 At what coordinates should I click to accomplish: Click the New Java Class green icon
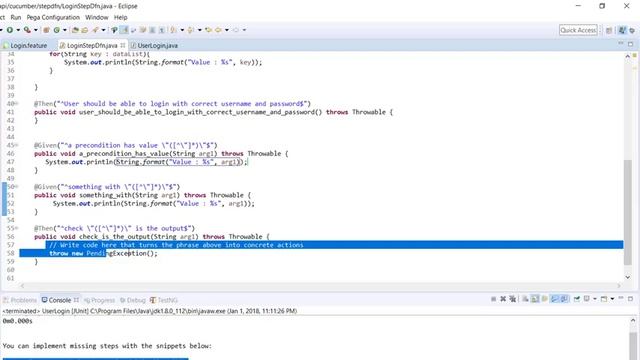pyautogui.click(x=56, y=30)
